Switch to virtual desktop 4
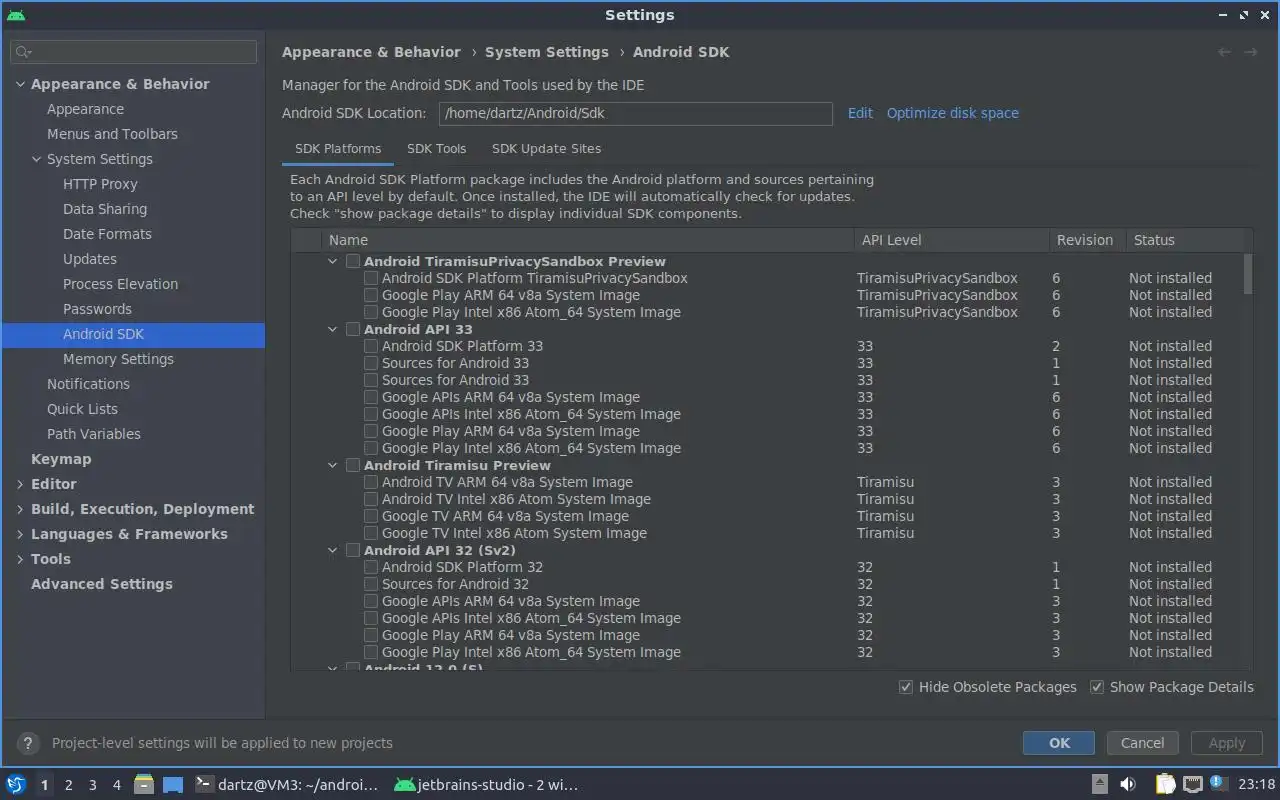Viewport: 1280px width, 800px height. tap(117, 785)
